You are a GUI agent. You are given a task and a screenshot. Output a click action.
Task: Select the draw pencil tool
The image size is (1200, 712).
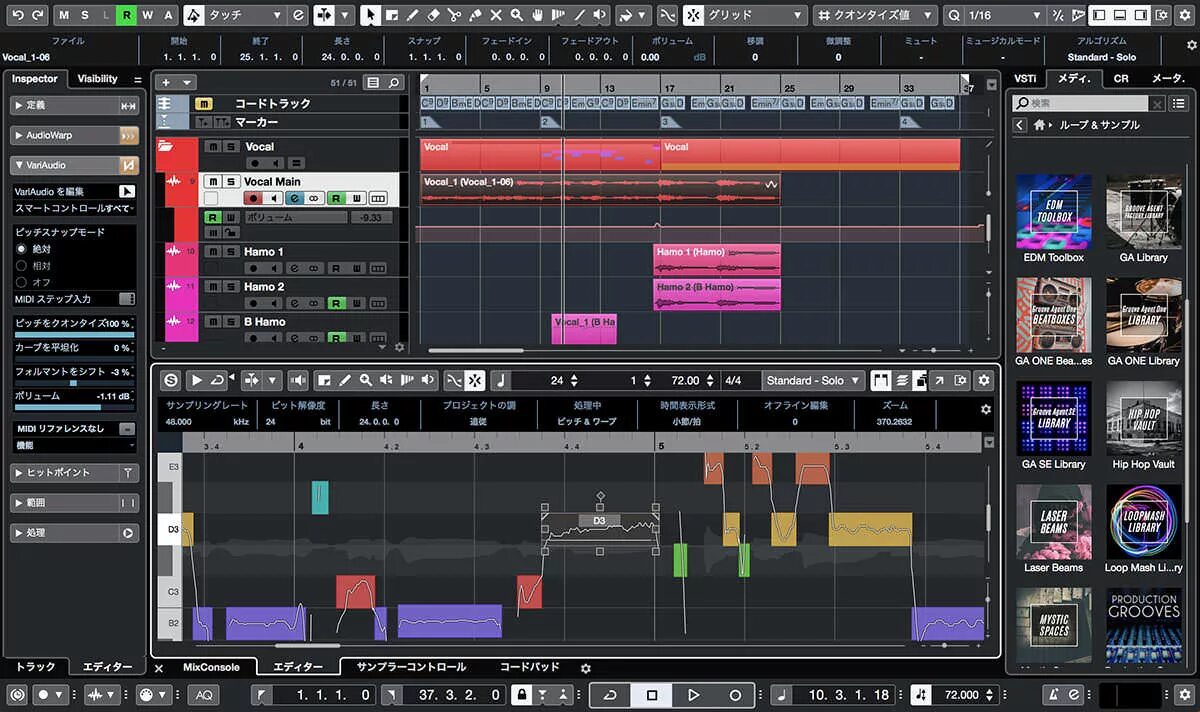[412, 15]
